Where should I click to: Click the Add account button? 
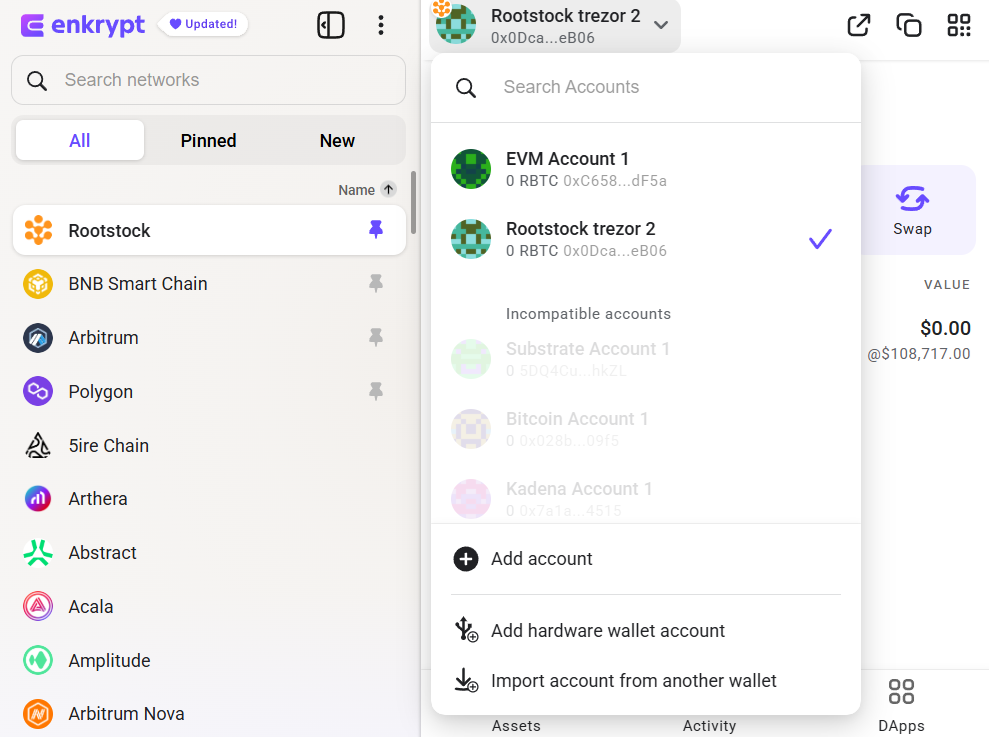pyautogui.click(x=646, y=559)
